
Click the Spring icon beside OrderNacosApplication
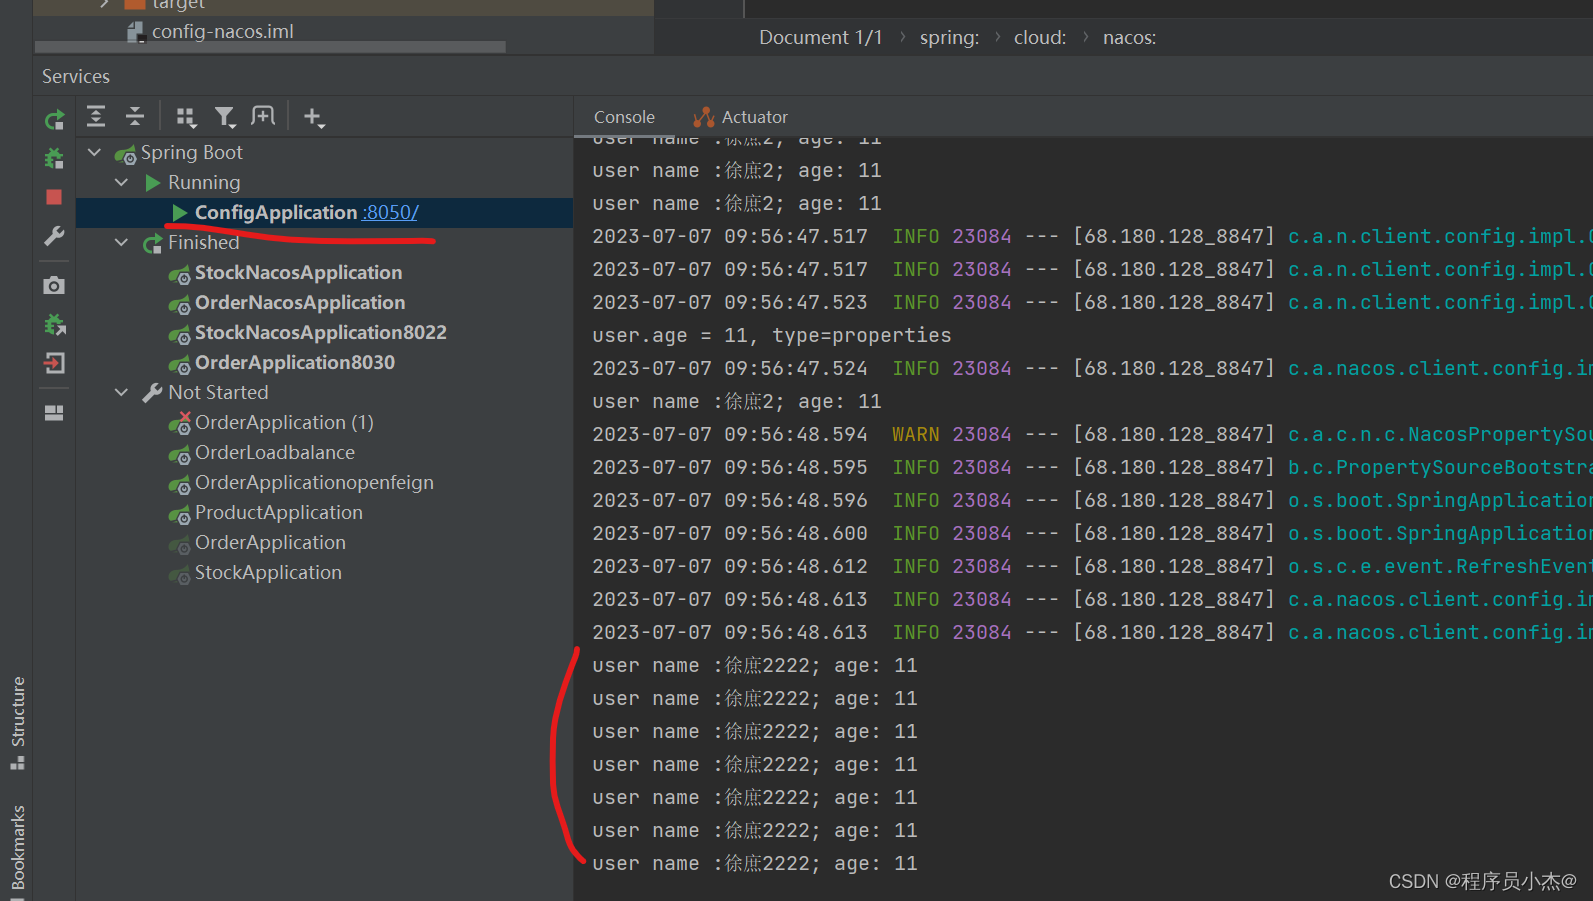tap(180, 304)
